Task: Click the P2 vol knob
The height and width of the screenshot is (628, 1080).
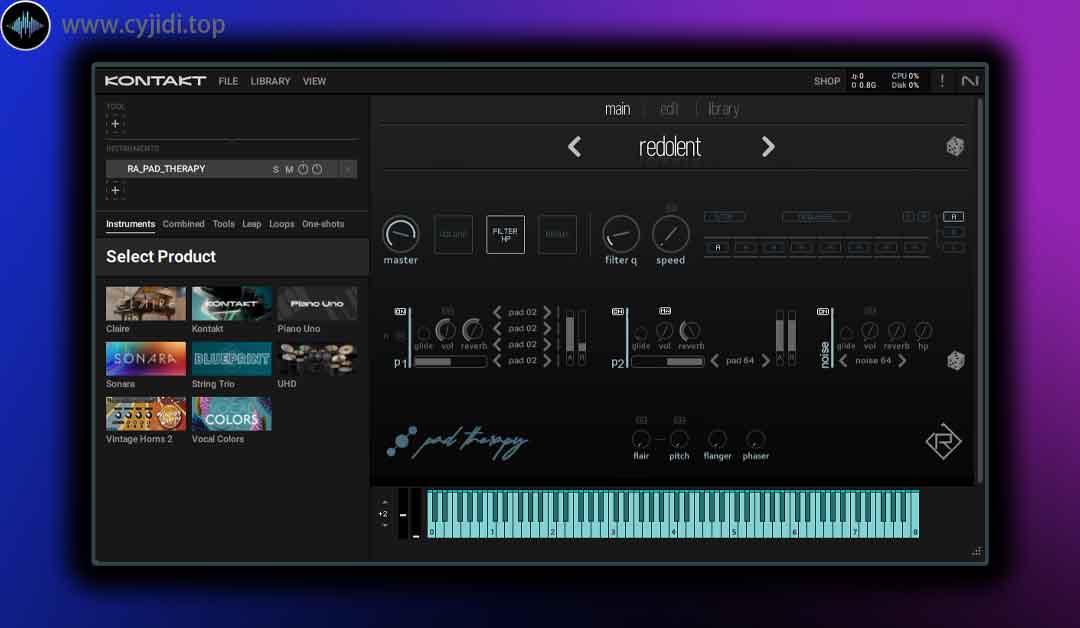Action: point(664,331)
